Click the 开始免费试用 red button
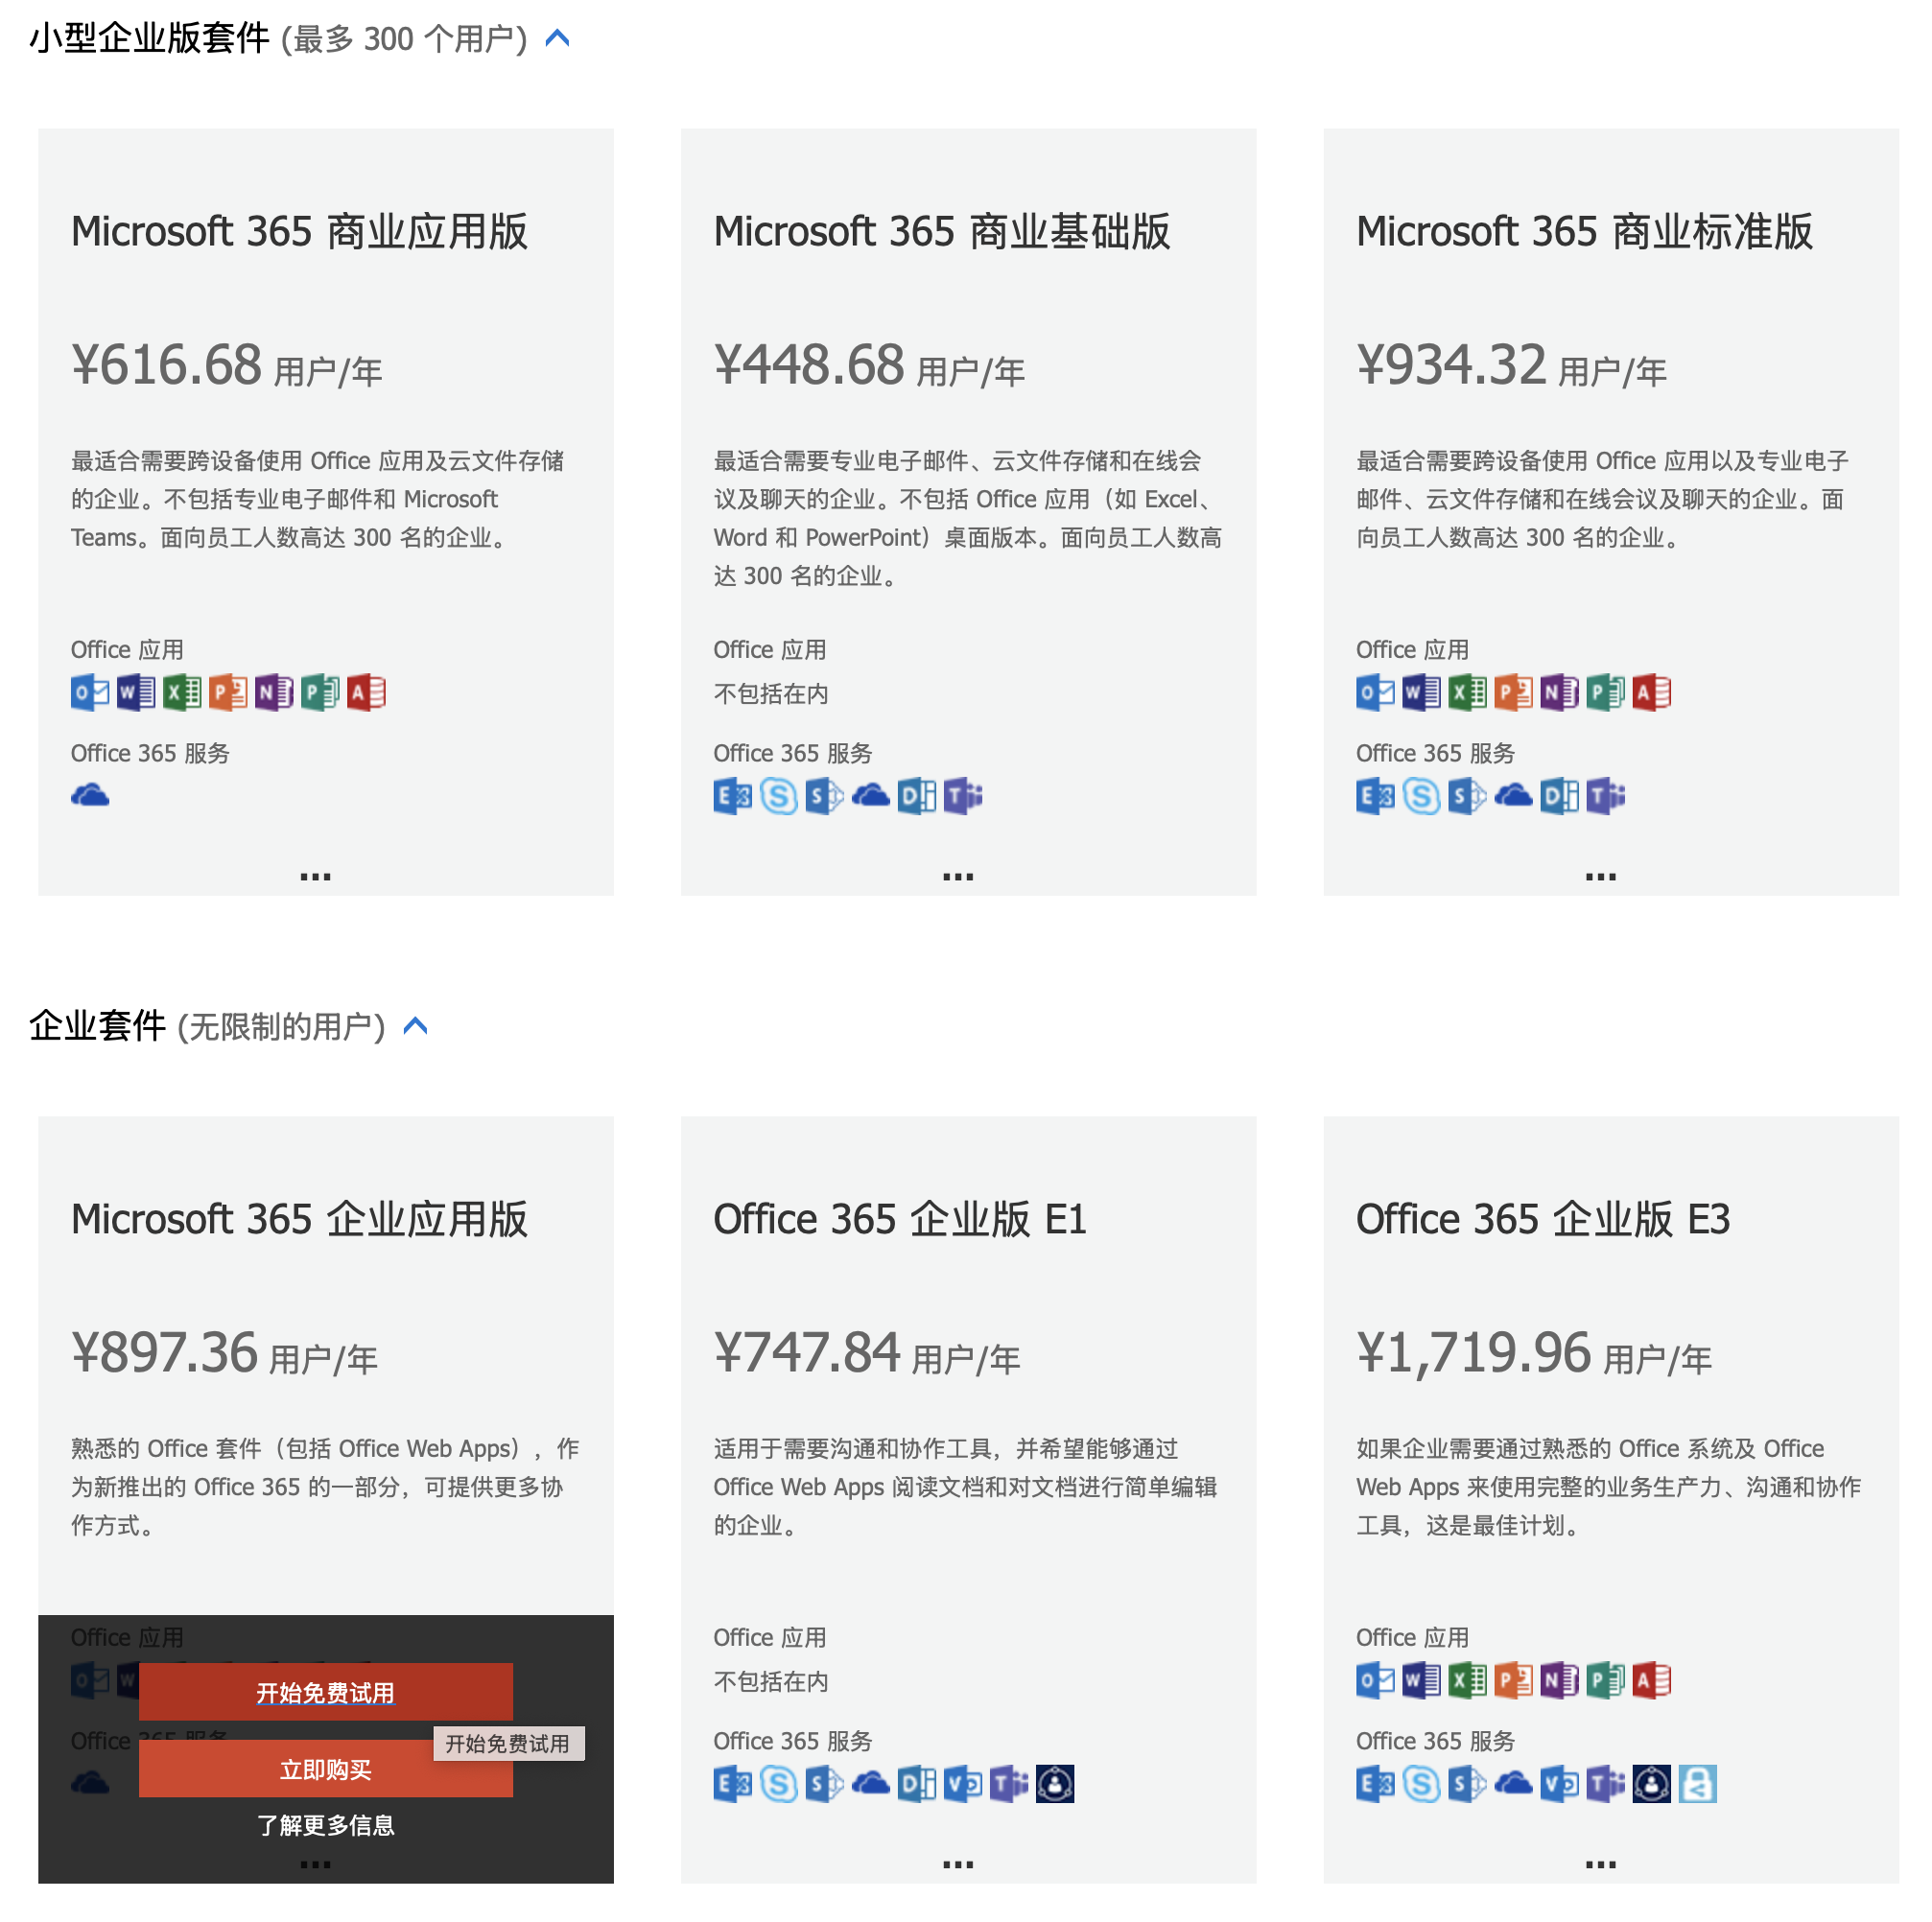Viewport: 1932px width, 1922px height. [325, 1693]
